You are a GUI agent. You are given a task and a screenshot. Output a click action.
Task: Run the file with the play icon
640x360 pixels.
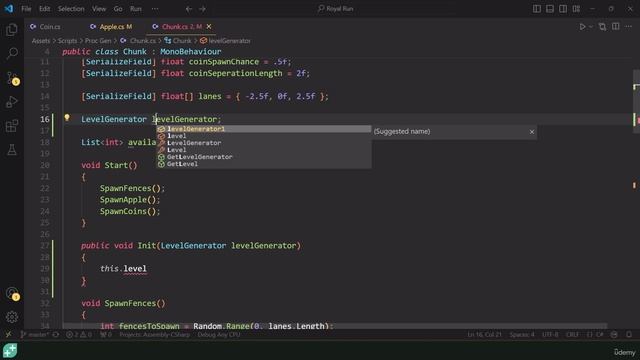click(582, 27)
